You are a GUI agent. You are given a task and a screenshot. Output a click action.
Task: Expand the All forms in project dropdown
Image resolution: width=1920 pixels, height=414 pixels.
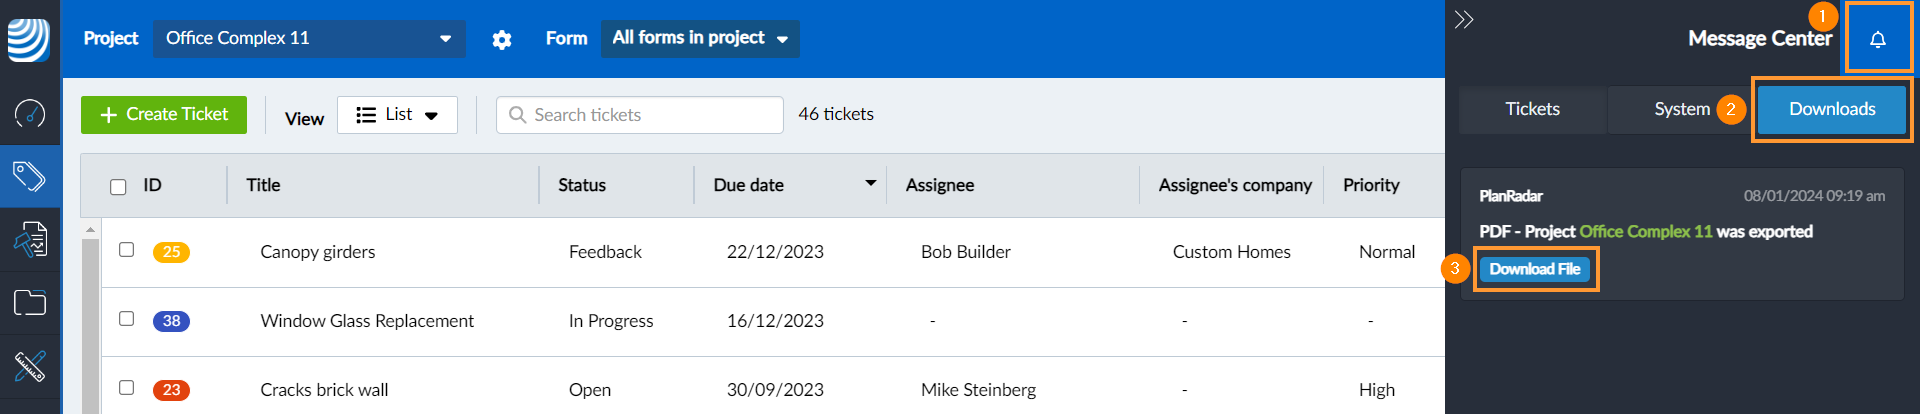click(700, 38)
